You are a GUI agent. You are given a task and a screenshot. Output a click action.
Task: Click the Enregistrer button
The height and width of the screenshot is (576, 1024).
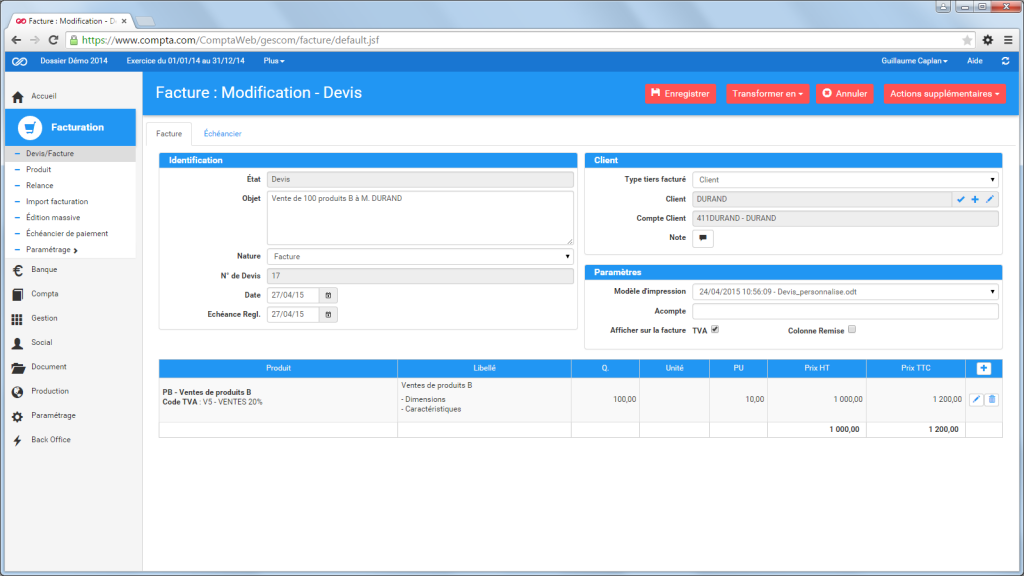click(x=683, y=92)
